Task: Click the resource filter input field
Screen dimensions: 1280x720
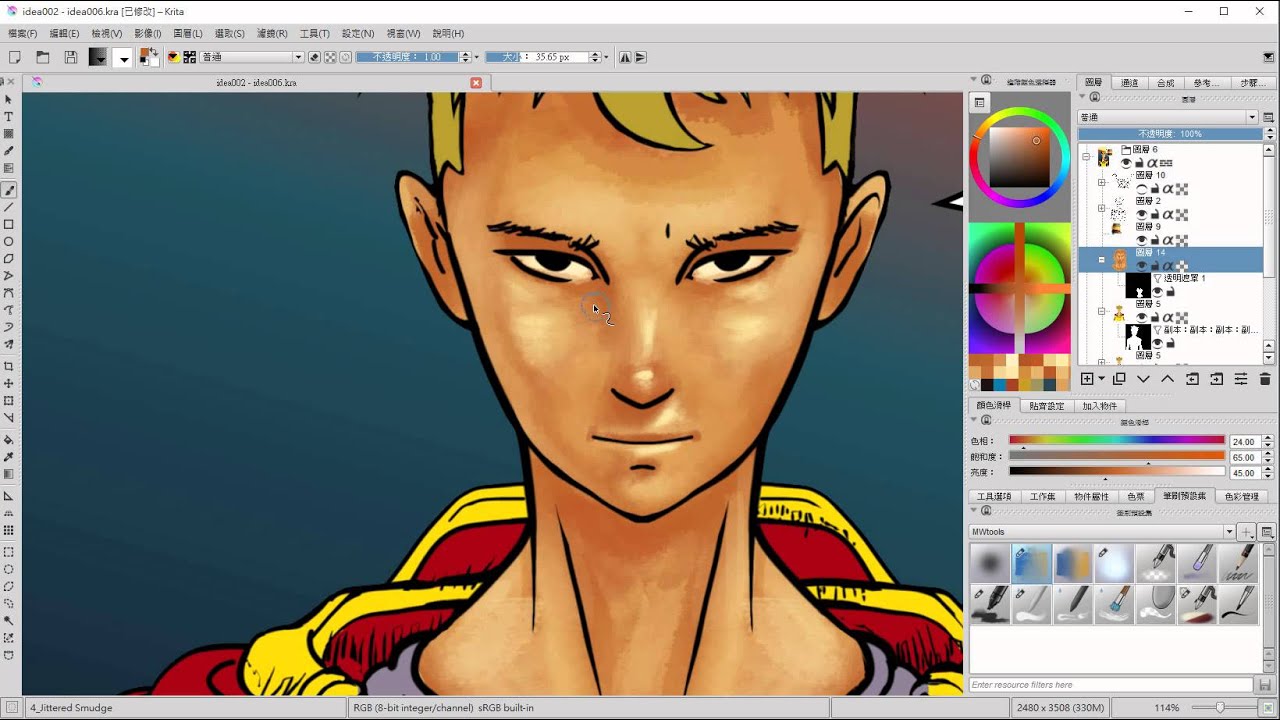Action: (x=1110, y=685)
